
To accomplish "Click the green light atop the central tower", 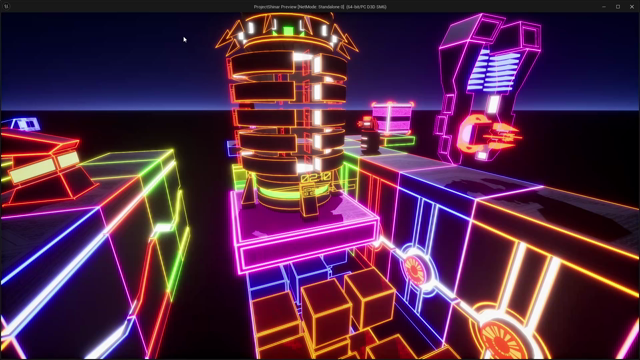I will coord(289,31).
